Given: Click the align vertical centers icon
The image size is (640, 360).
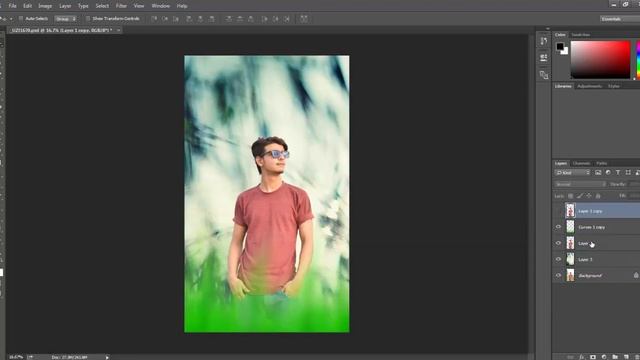Looking at the screenshot, I should (x=165, y=19).
